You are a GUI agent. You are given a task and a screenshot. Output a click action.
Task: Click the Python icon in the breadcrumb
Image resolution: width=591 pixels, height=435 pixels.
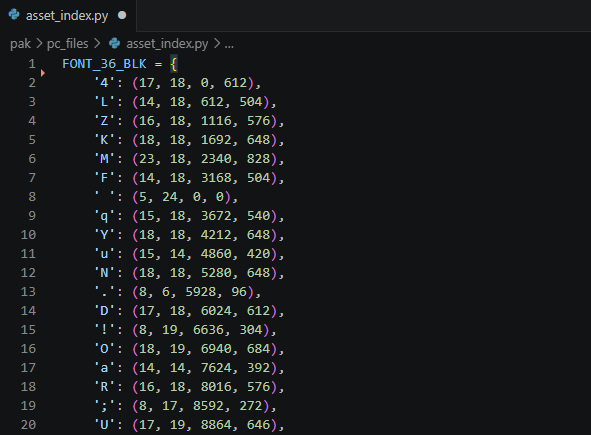pyautogui.click(x=115, y=43)
